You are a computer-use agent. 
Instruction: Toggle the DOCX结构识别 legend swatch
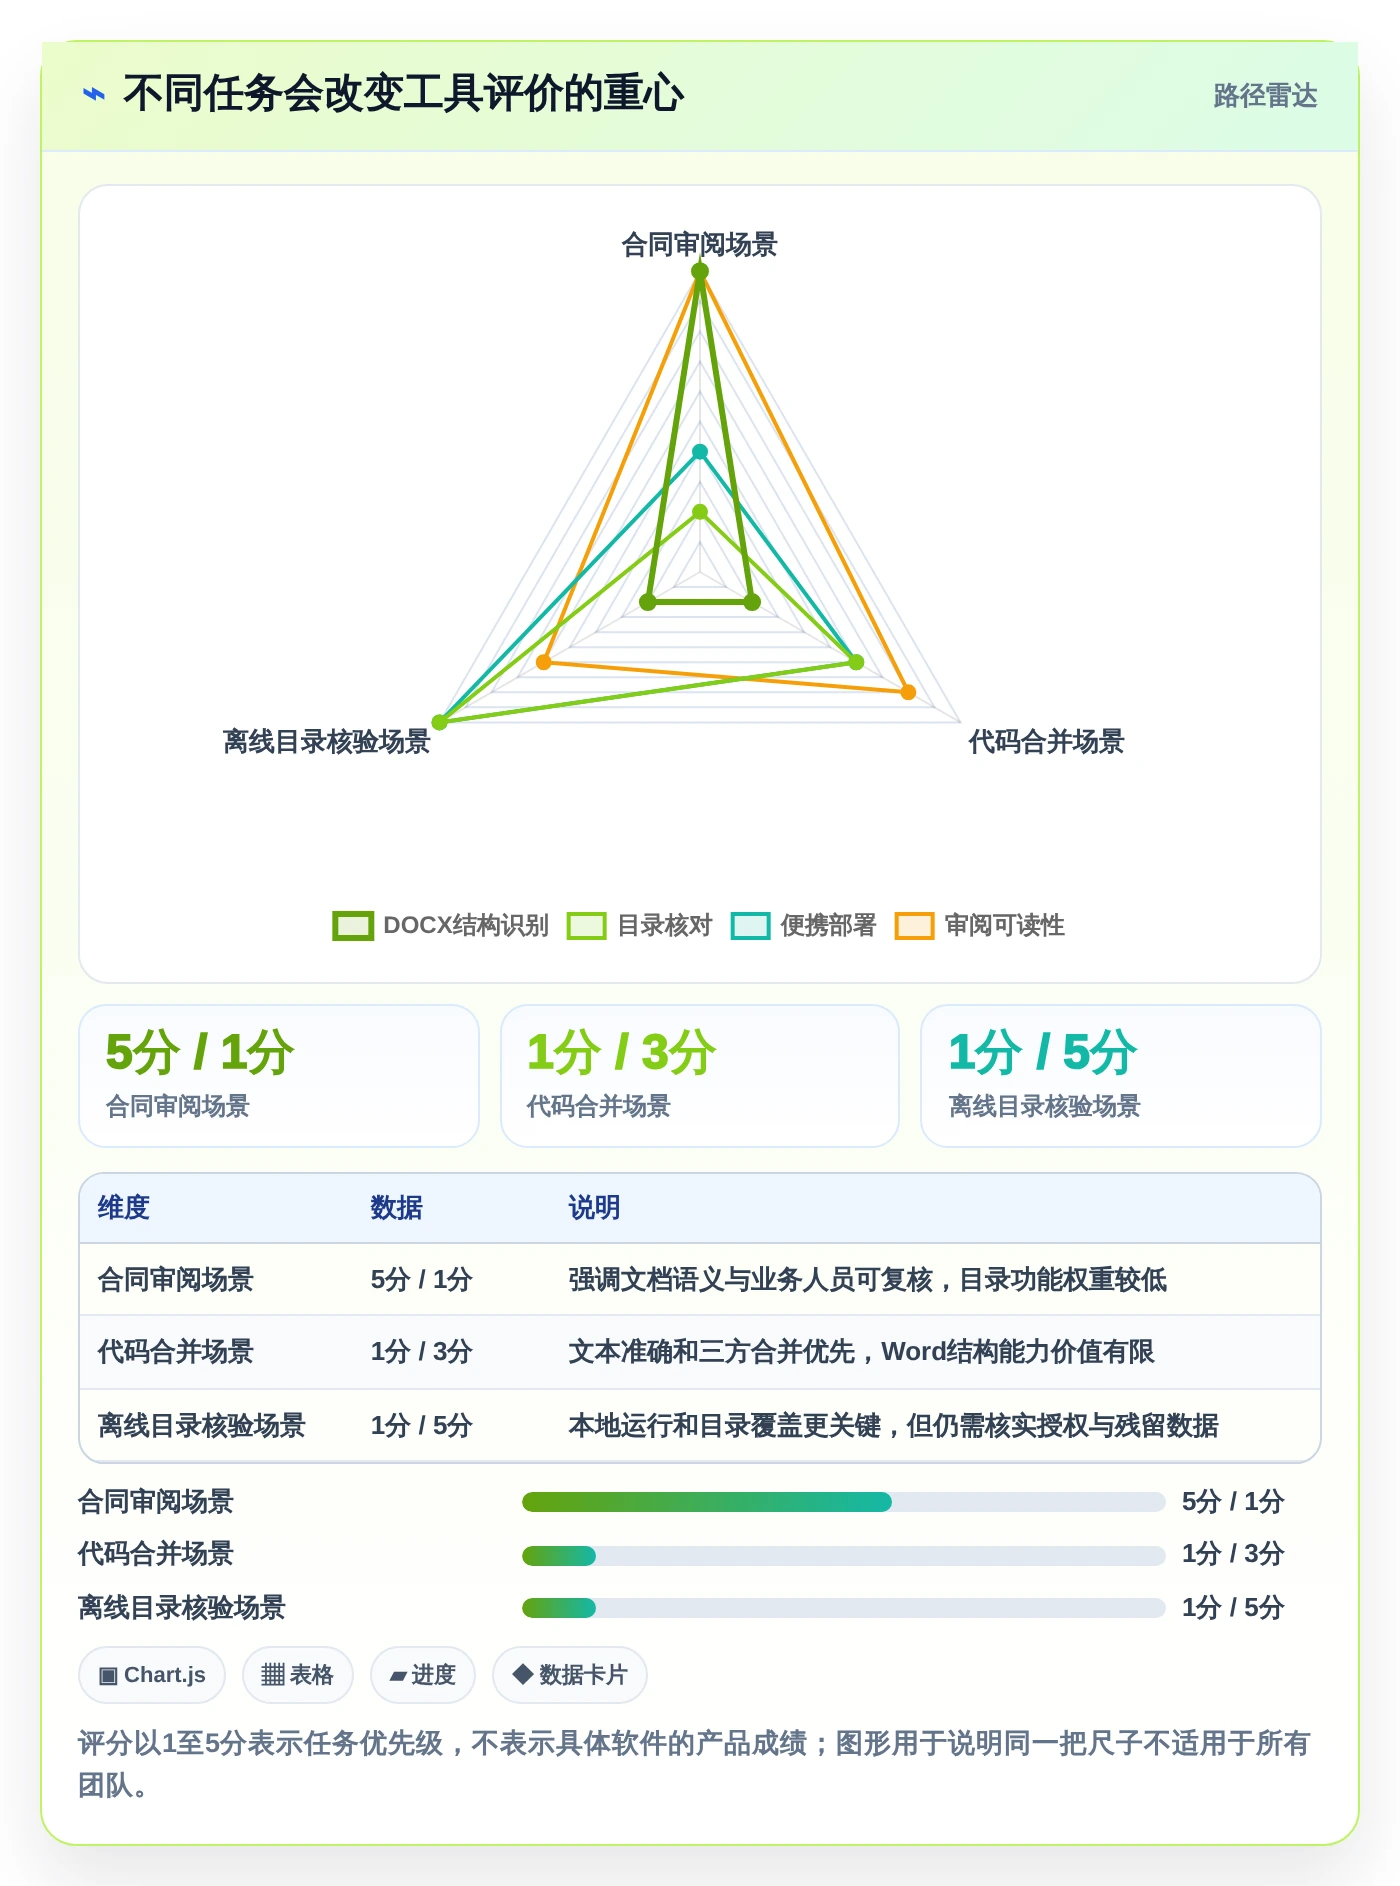click(x=353, y=925)
